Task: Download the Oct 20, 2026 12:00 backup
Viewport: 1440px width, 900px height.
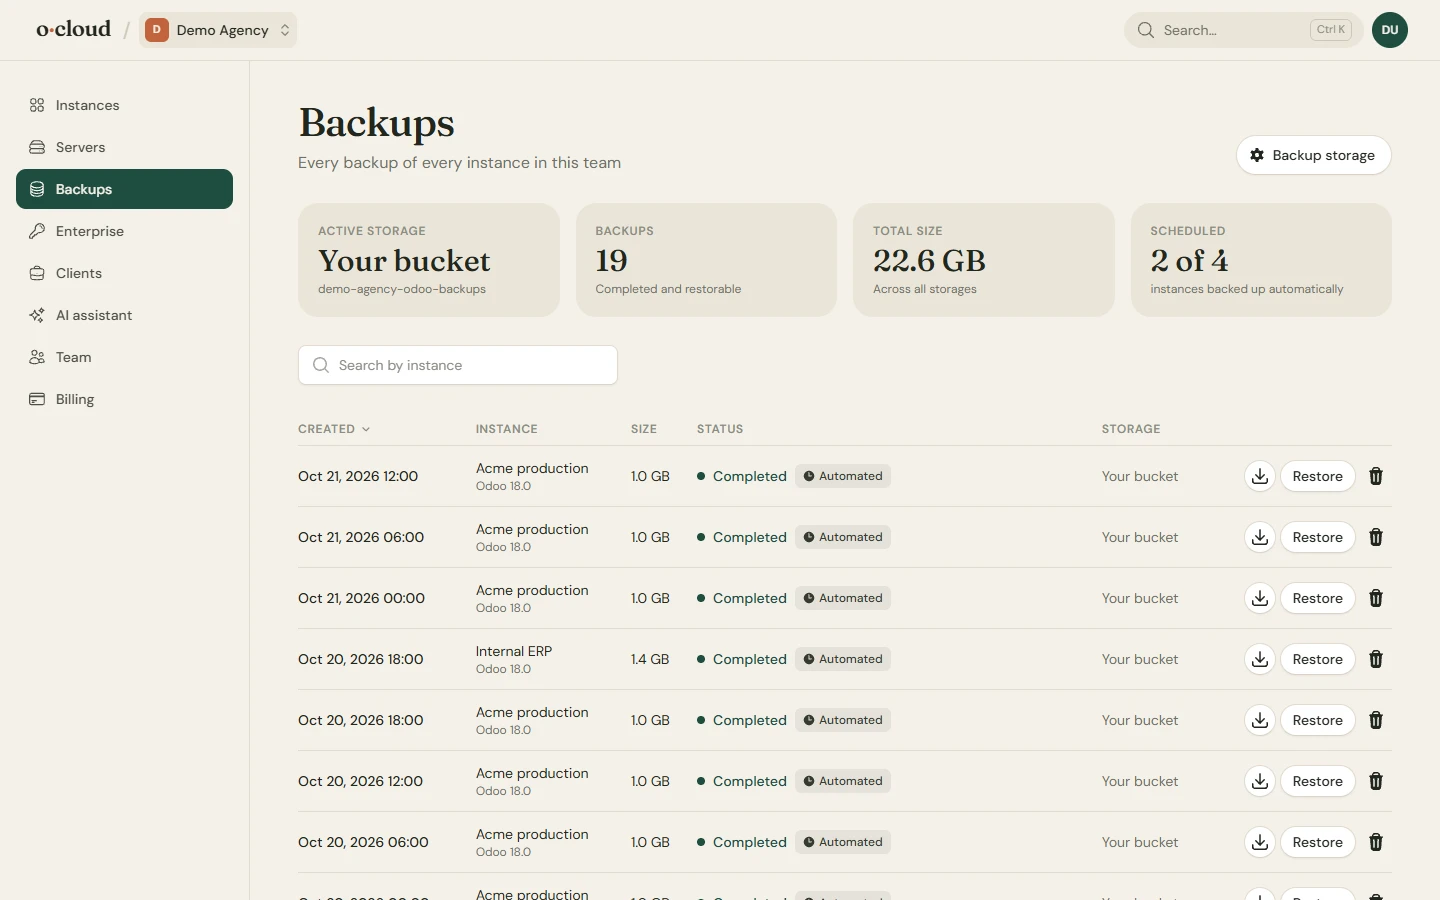Action: point(1260,781)
